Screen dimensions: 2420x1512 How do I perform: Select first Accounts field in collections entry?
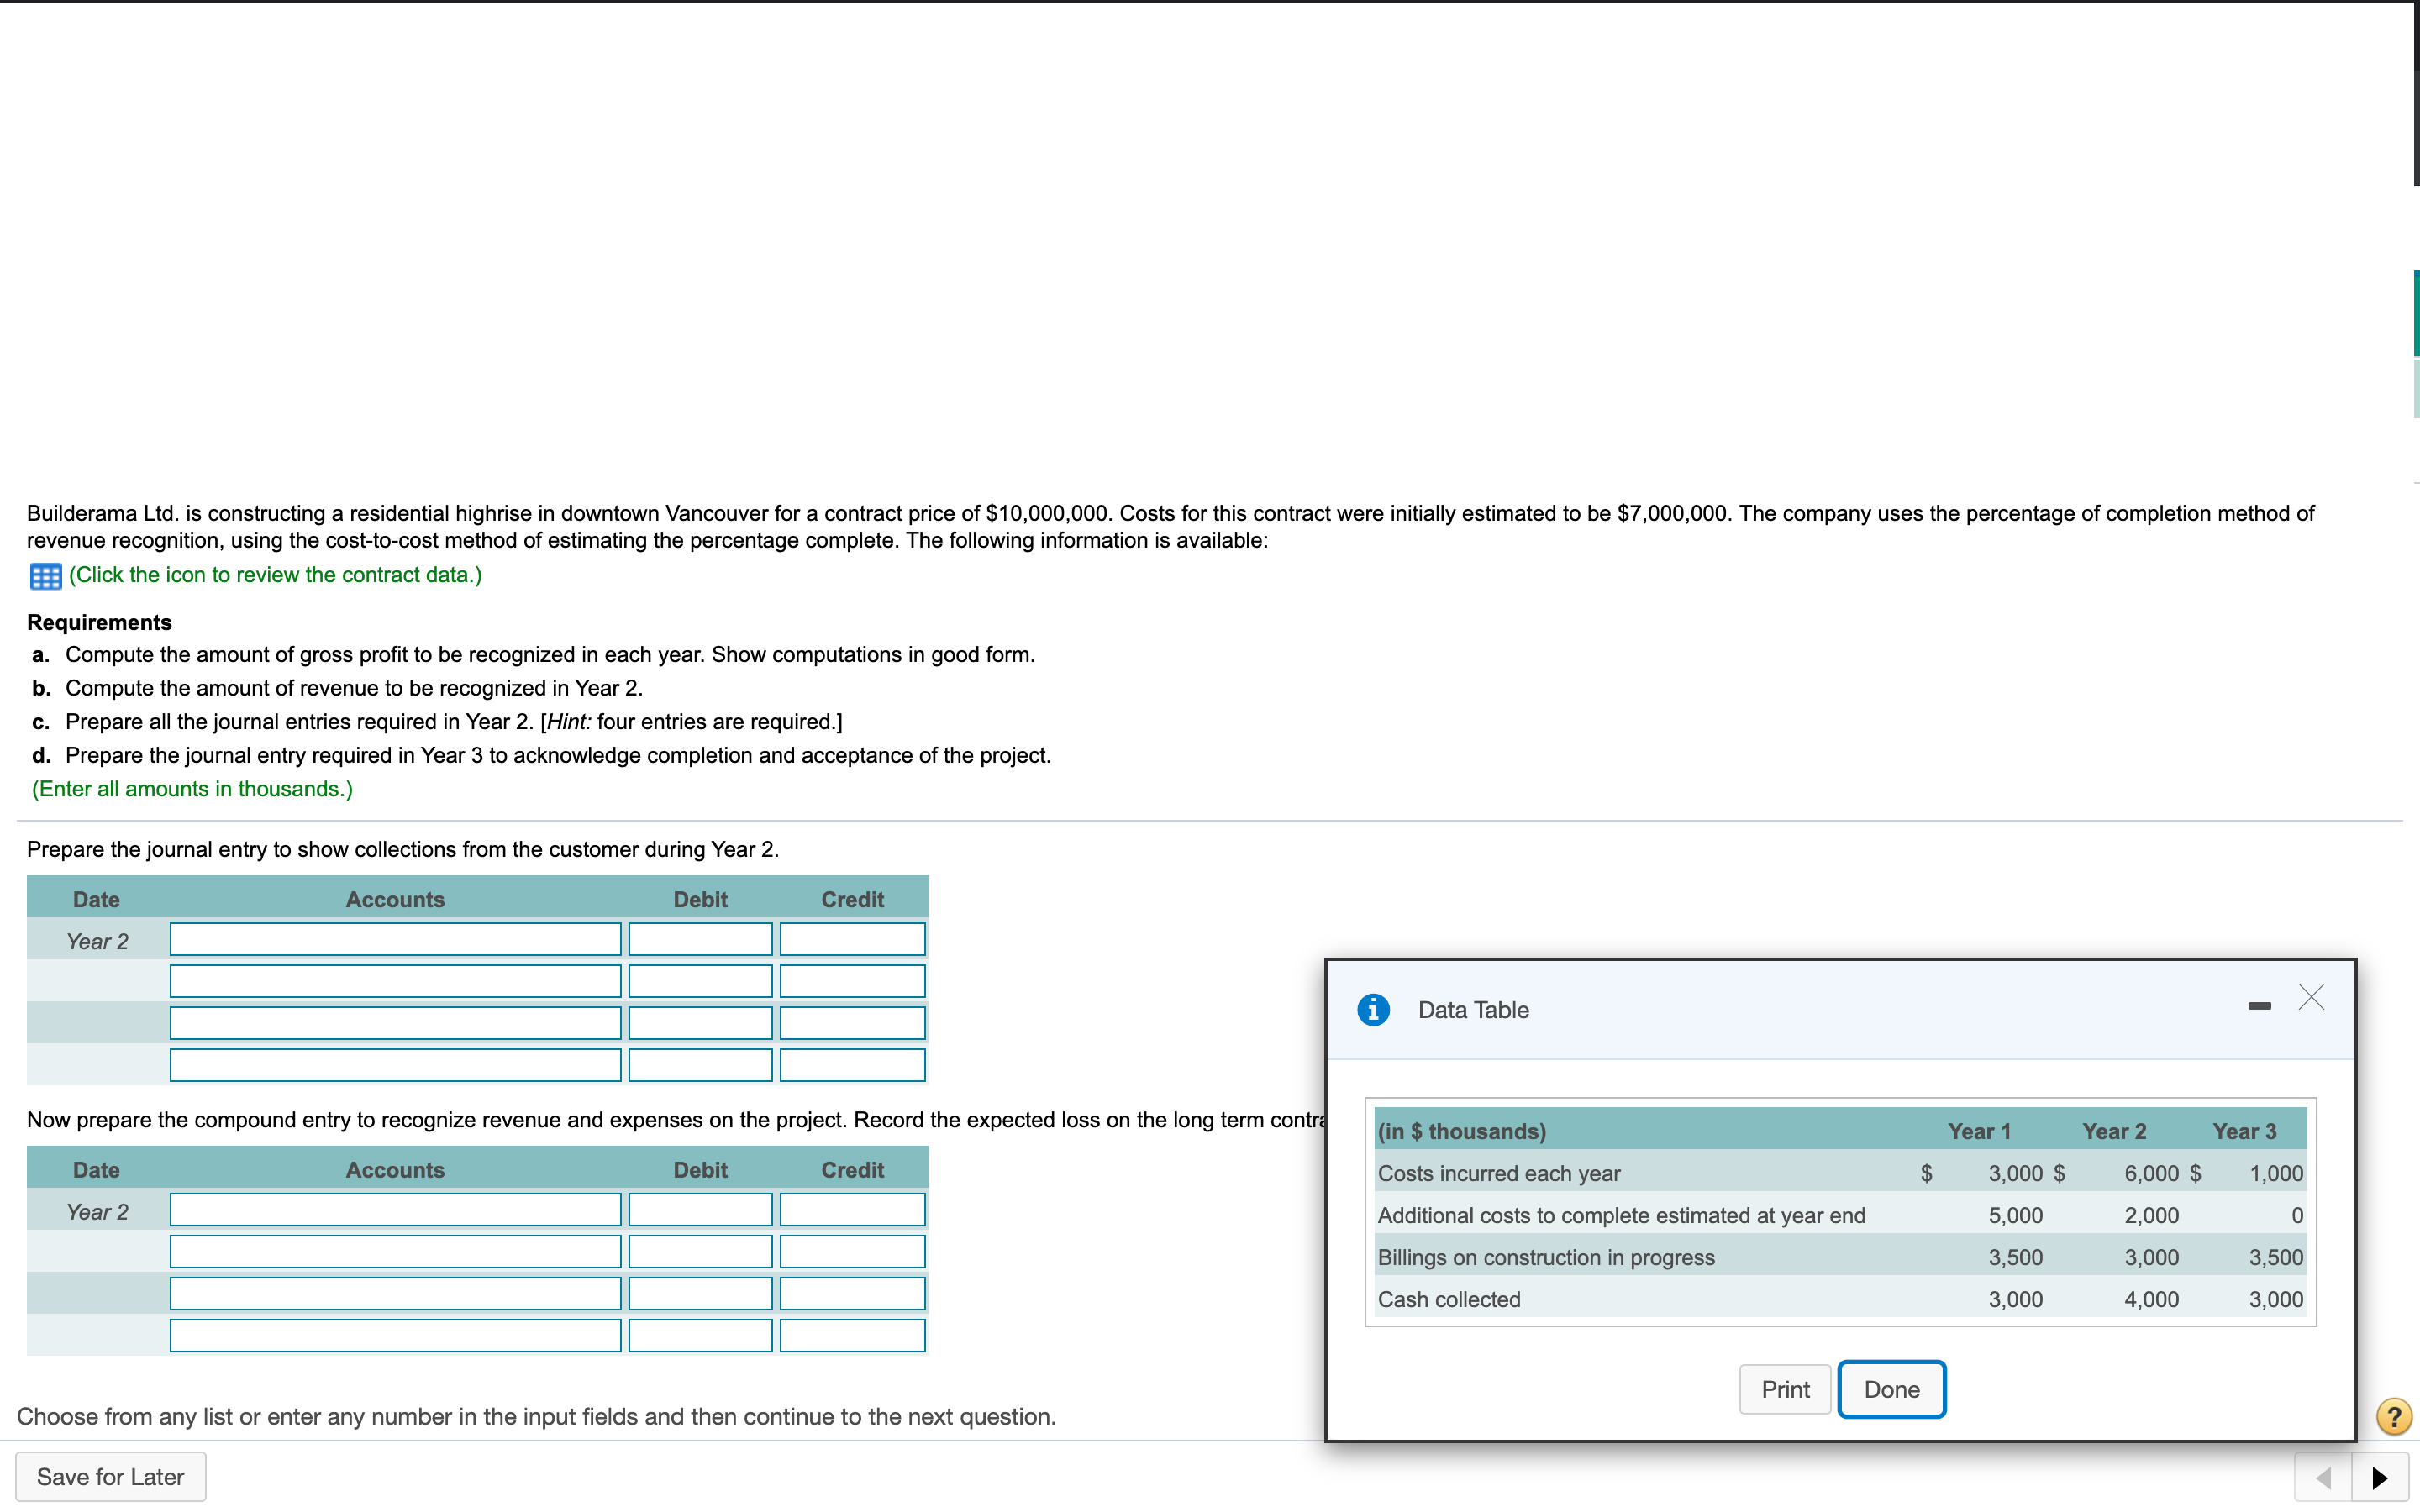(395, 940)
